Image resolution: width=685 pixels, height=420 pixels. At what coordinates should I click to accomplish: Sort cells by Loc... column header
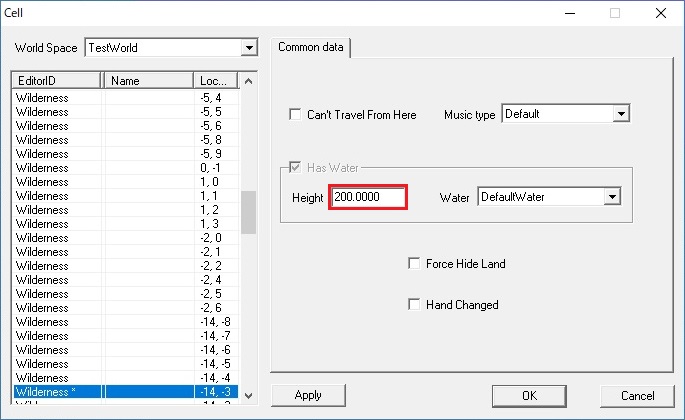(x=216, y=81)
